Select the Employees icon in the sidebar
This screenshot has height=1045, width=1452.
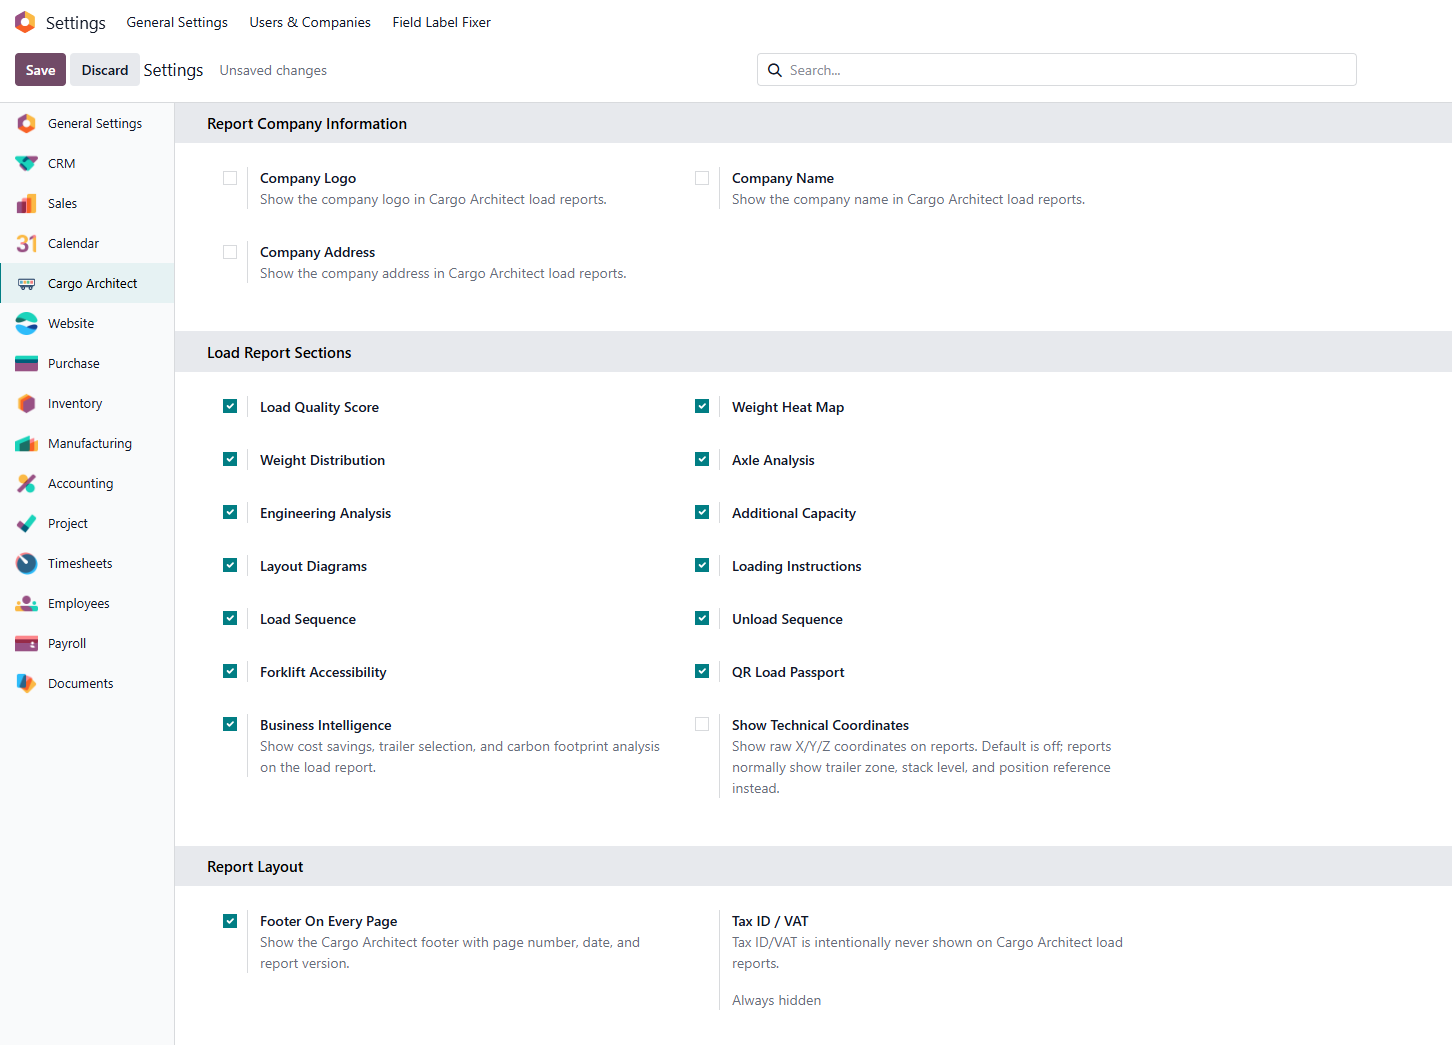(x=27, y=603)
